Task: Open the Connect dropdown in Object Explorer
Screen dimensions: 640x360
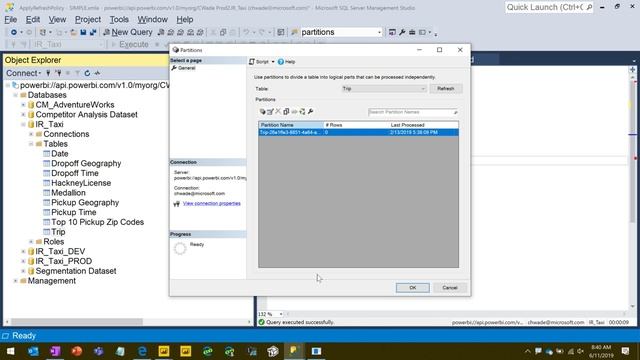Action: 23,73
